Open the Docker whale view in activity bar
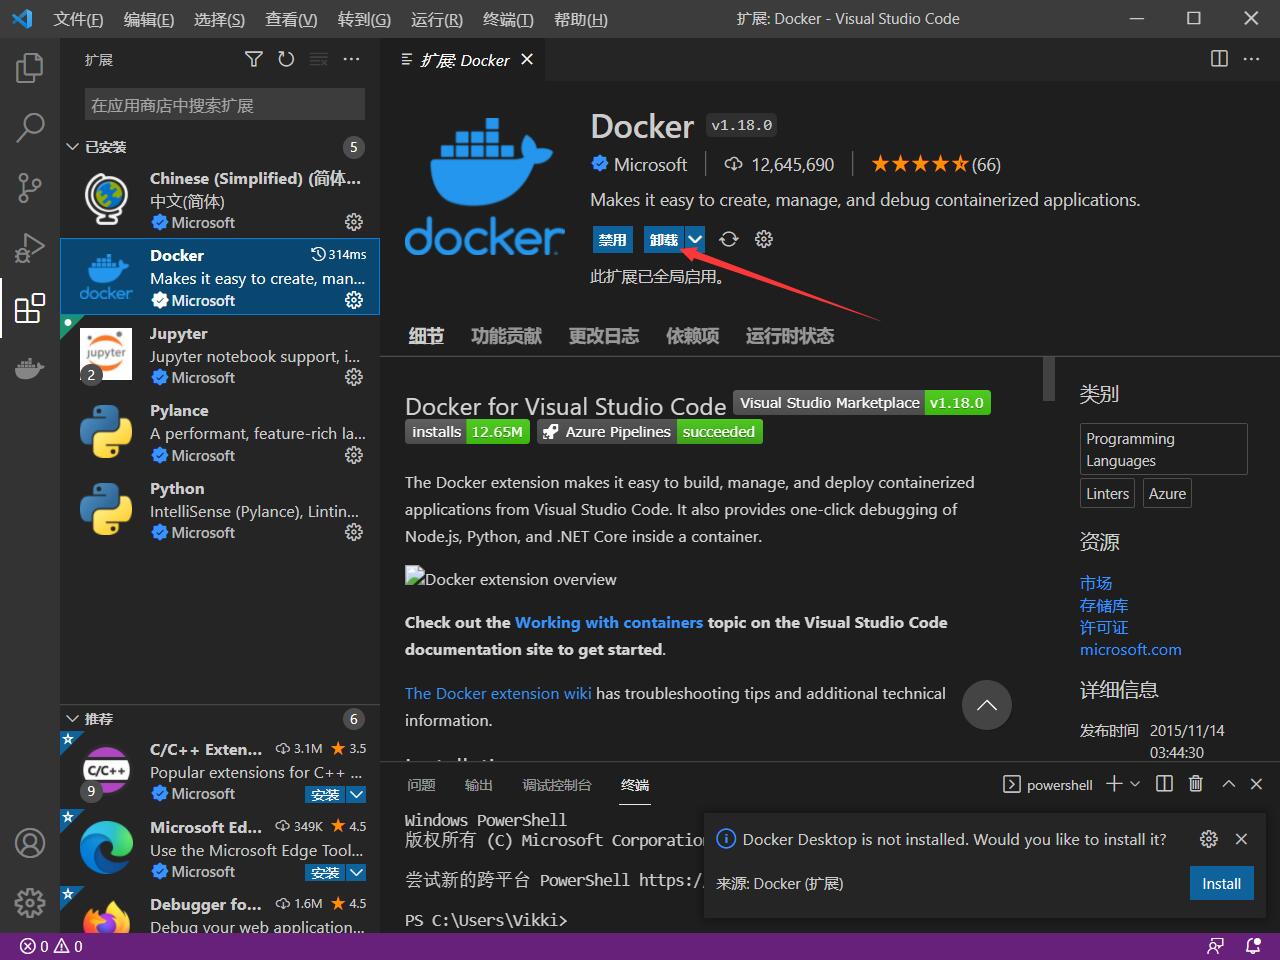 [x=30, y=368]
